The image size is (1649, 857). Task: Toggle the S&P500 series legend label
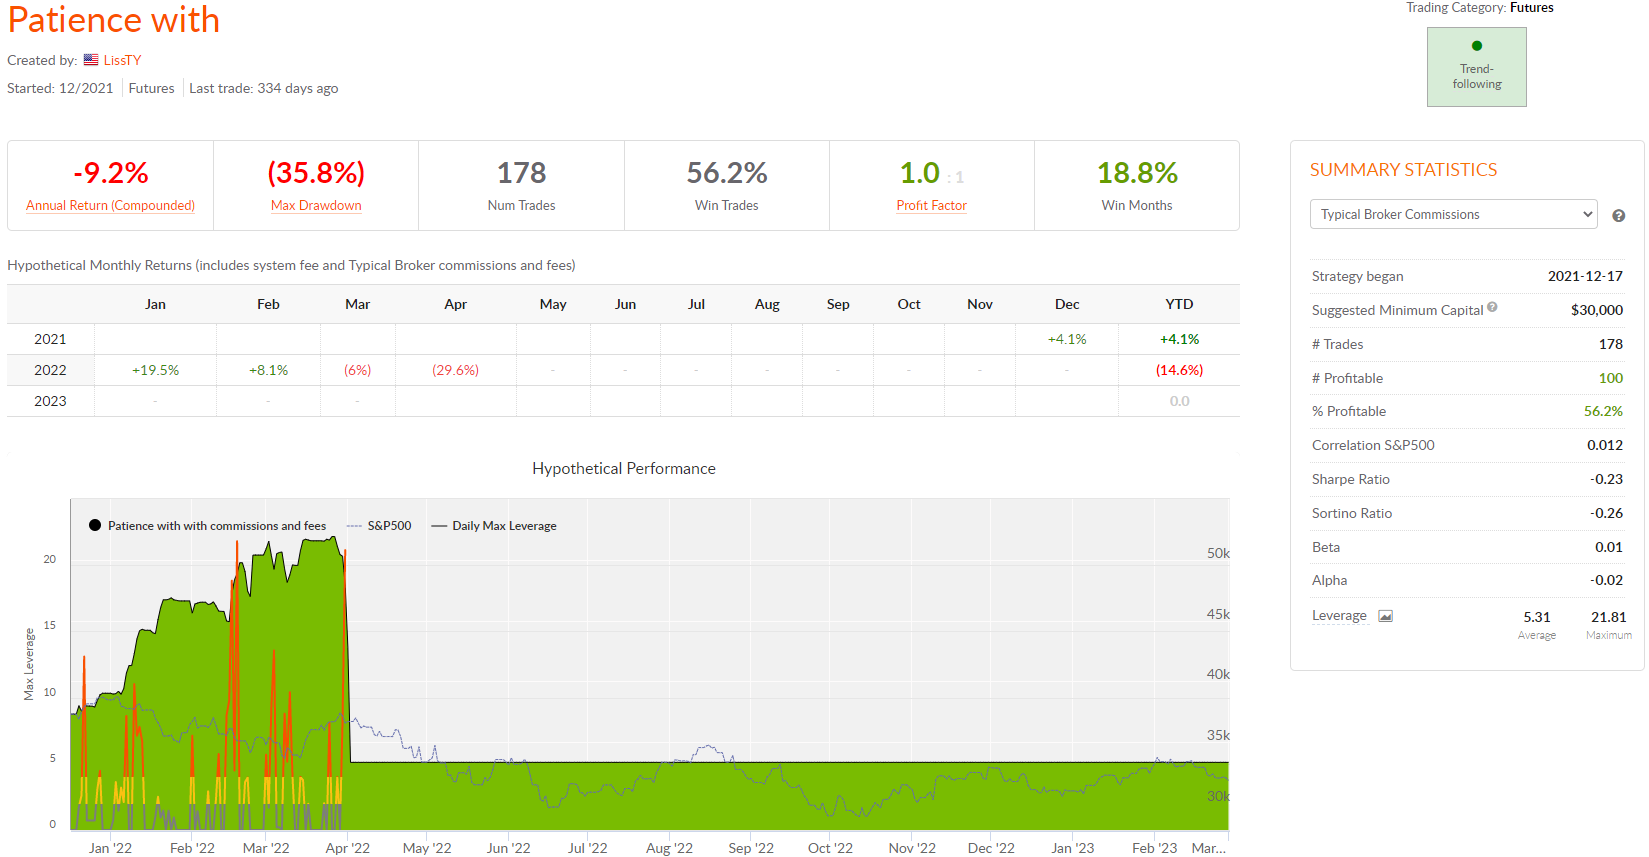coord(389,526)
